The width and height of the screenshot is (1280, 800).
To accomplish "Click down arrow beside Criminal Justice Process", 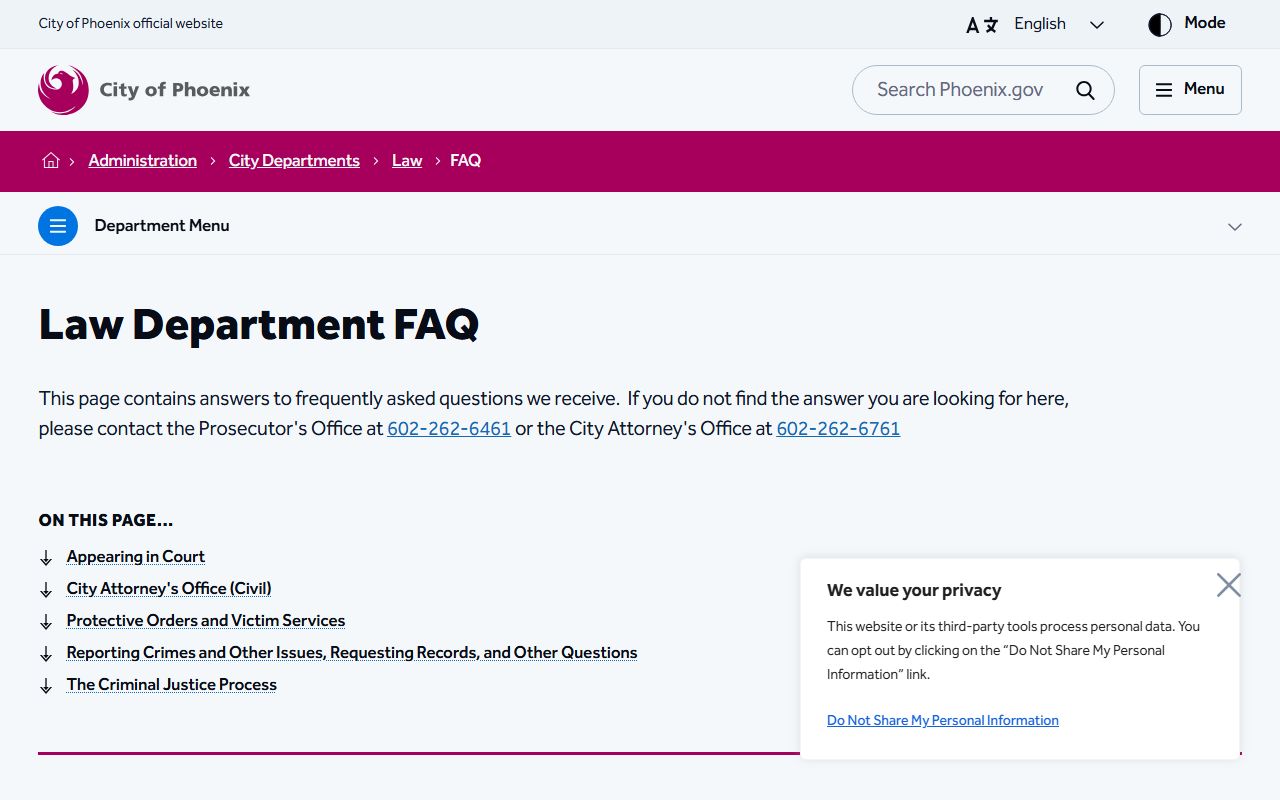I will [x=45, y=686].
